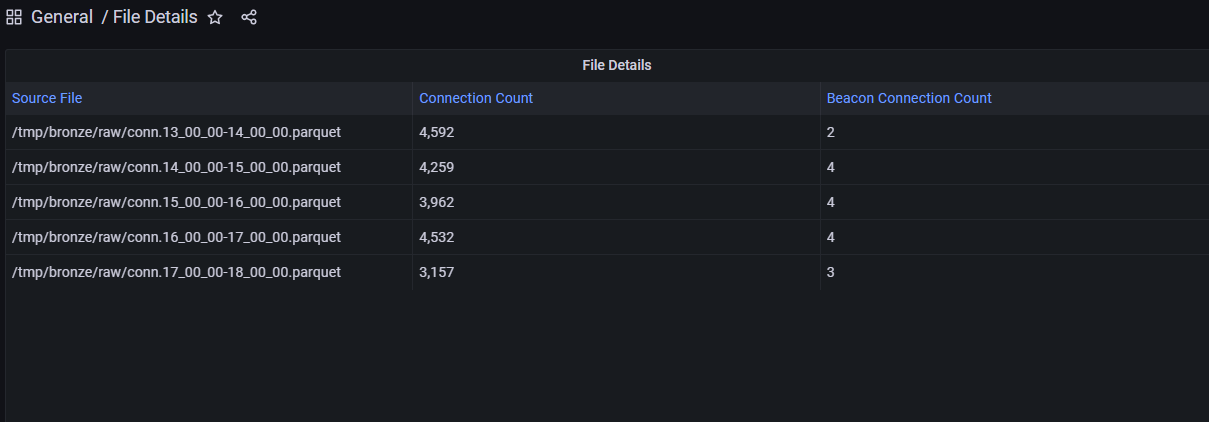1209x422 pixels.
Task: Select conn.17_00_00-18_00_00.parquet file cell
Action: click(209, 272)
